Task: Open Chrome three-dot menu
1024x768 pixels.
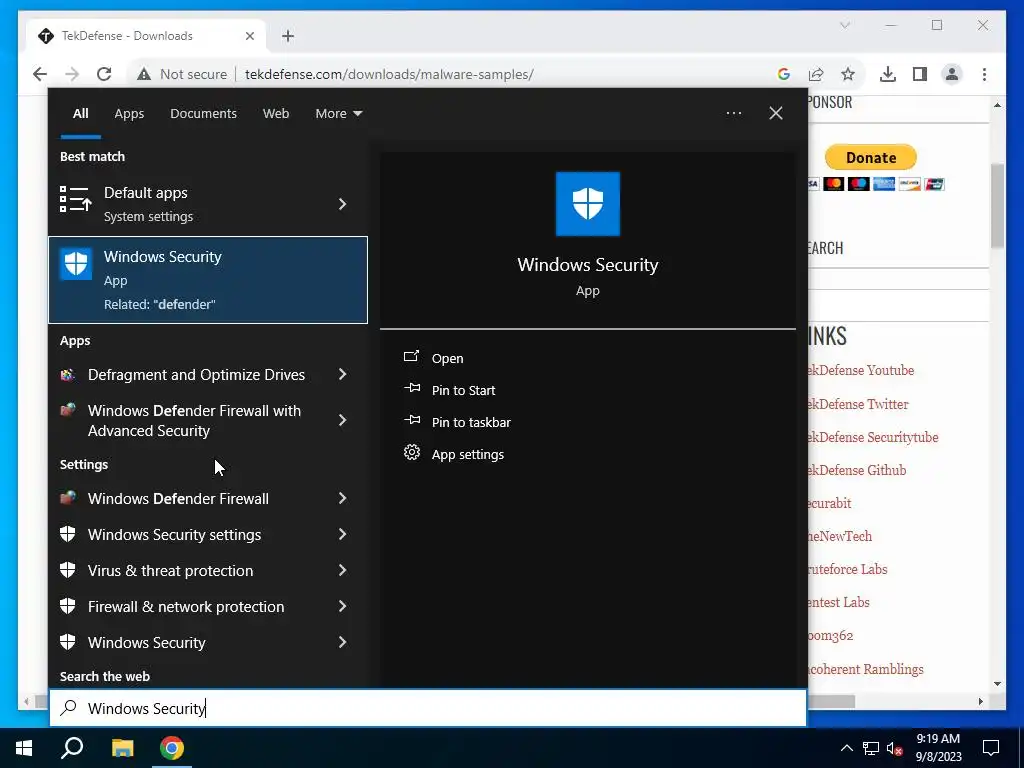Action: click(x=984, y=74)
